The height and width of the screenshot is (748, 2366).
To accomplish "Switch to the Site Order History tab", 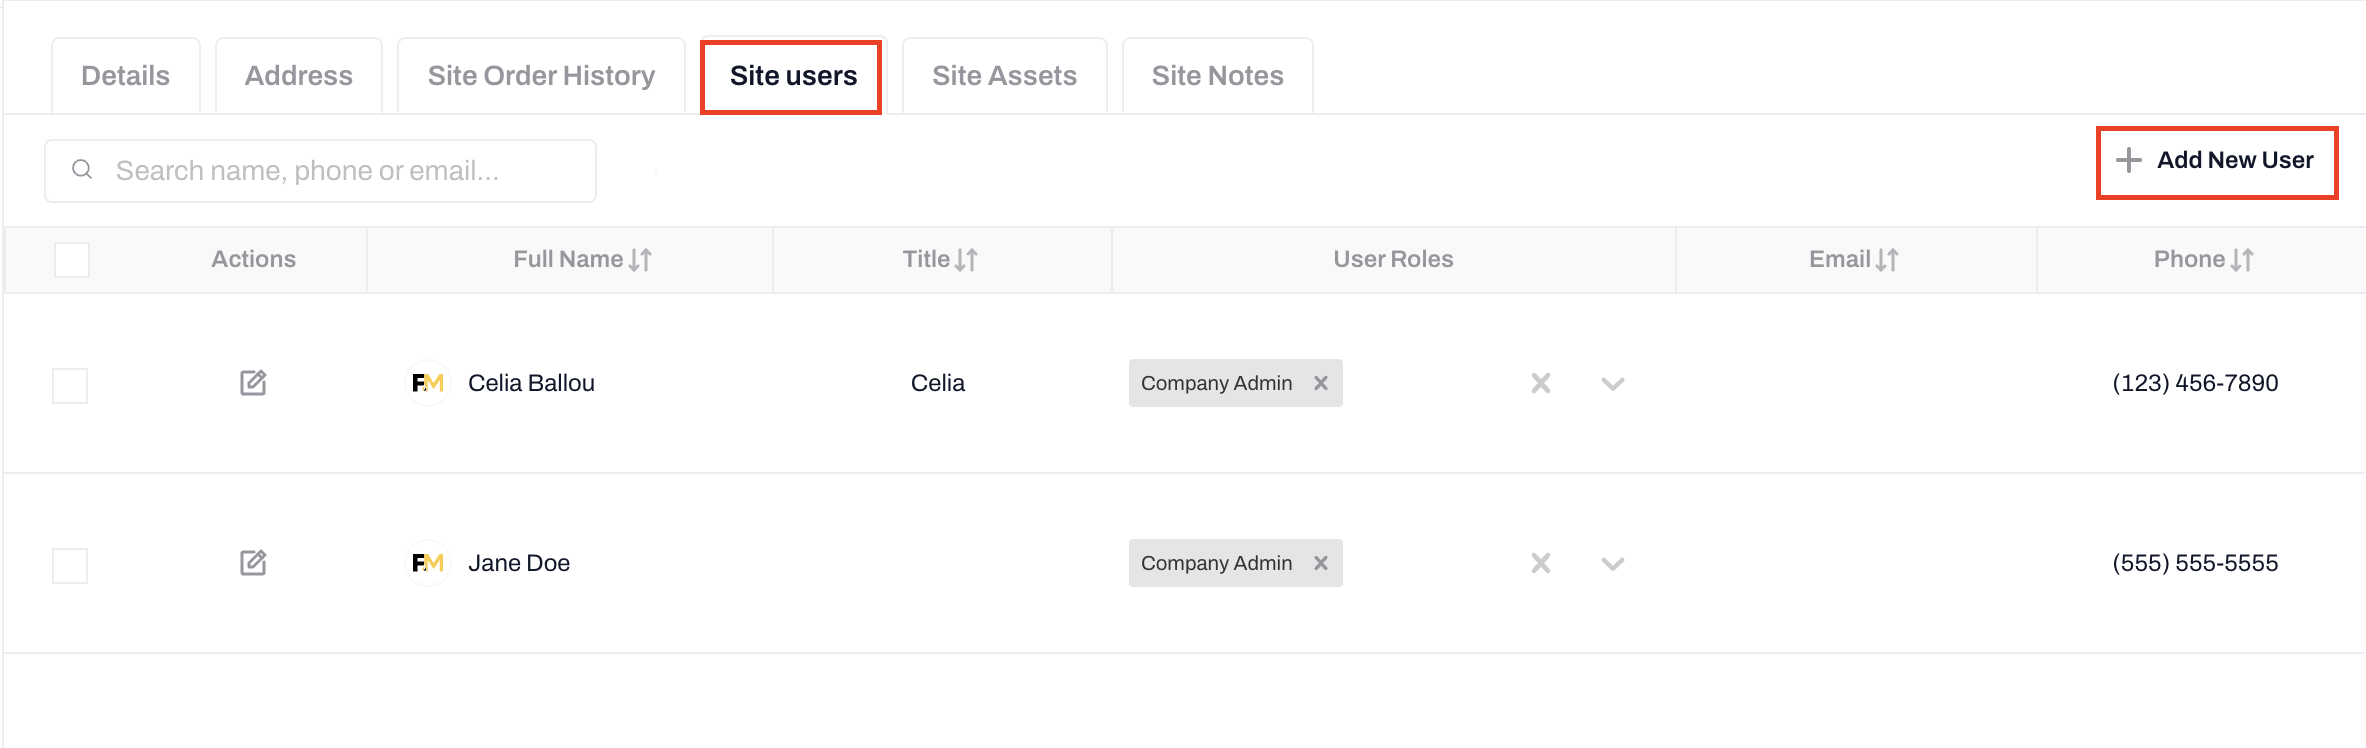I will point(541,76).
